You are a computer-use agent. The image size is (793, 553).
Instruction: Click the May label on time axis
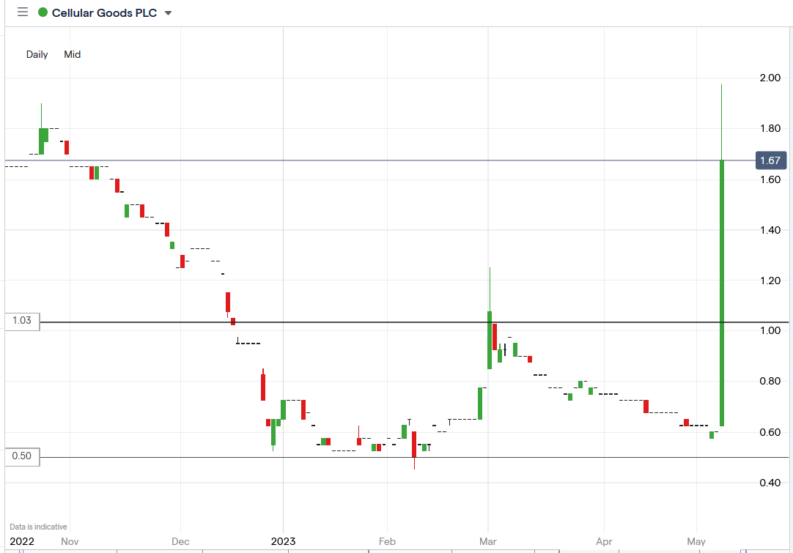(696, 541)
